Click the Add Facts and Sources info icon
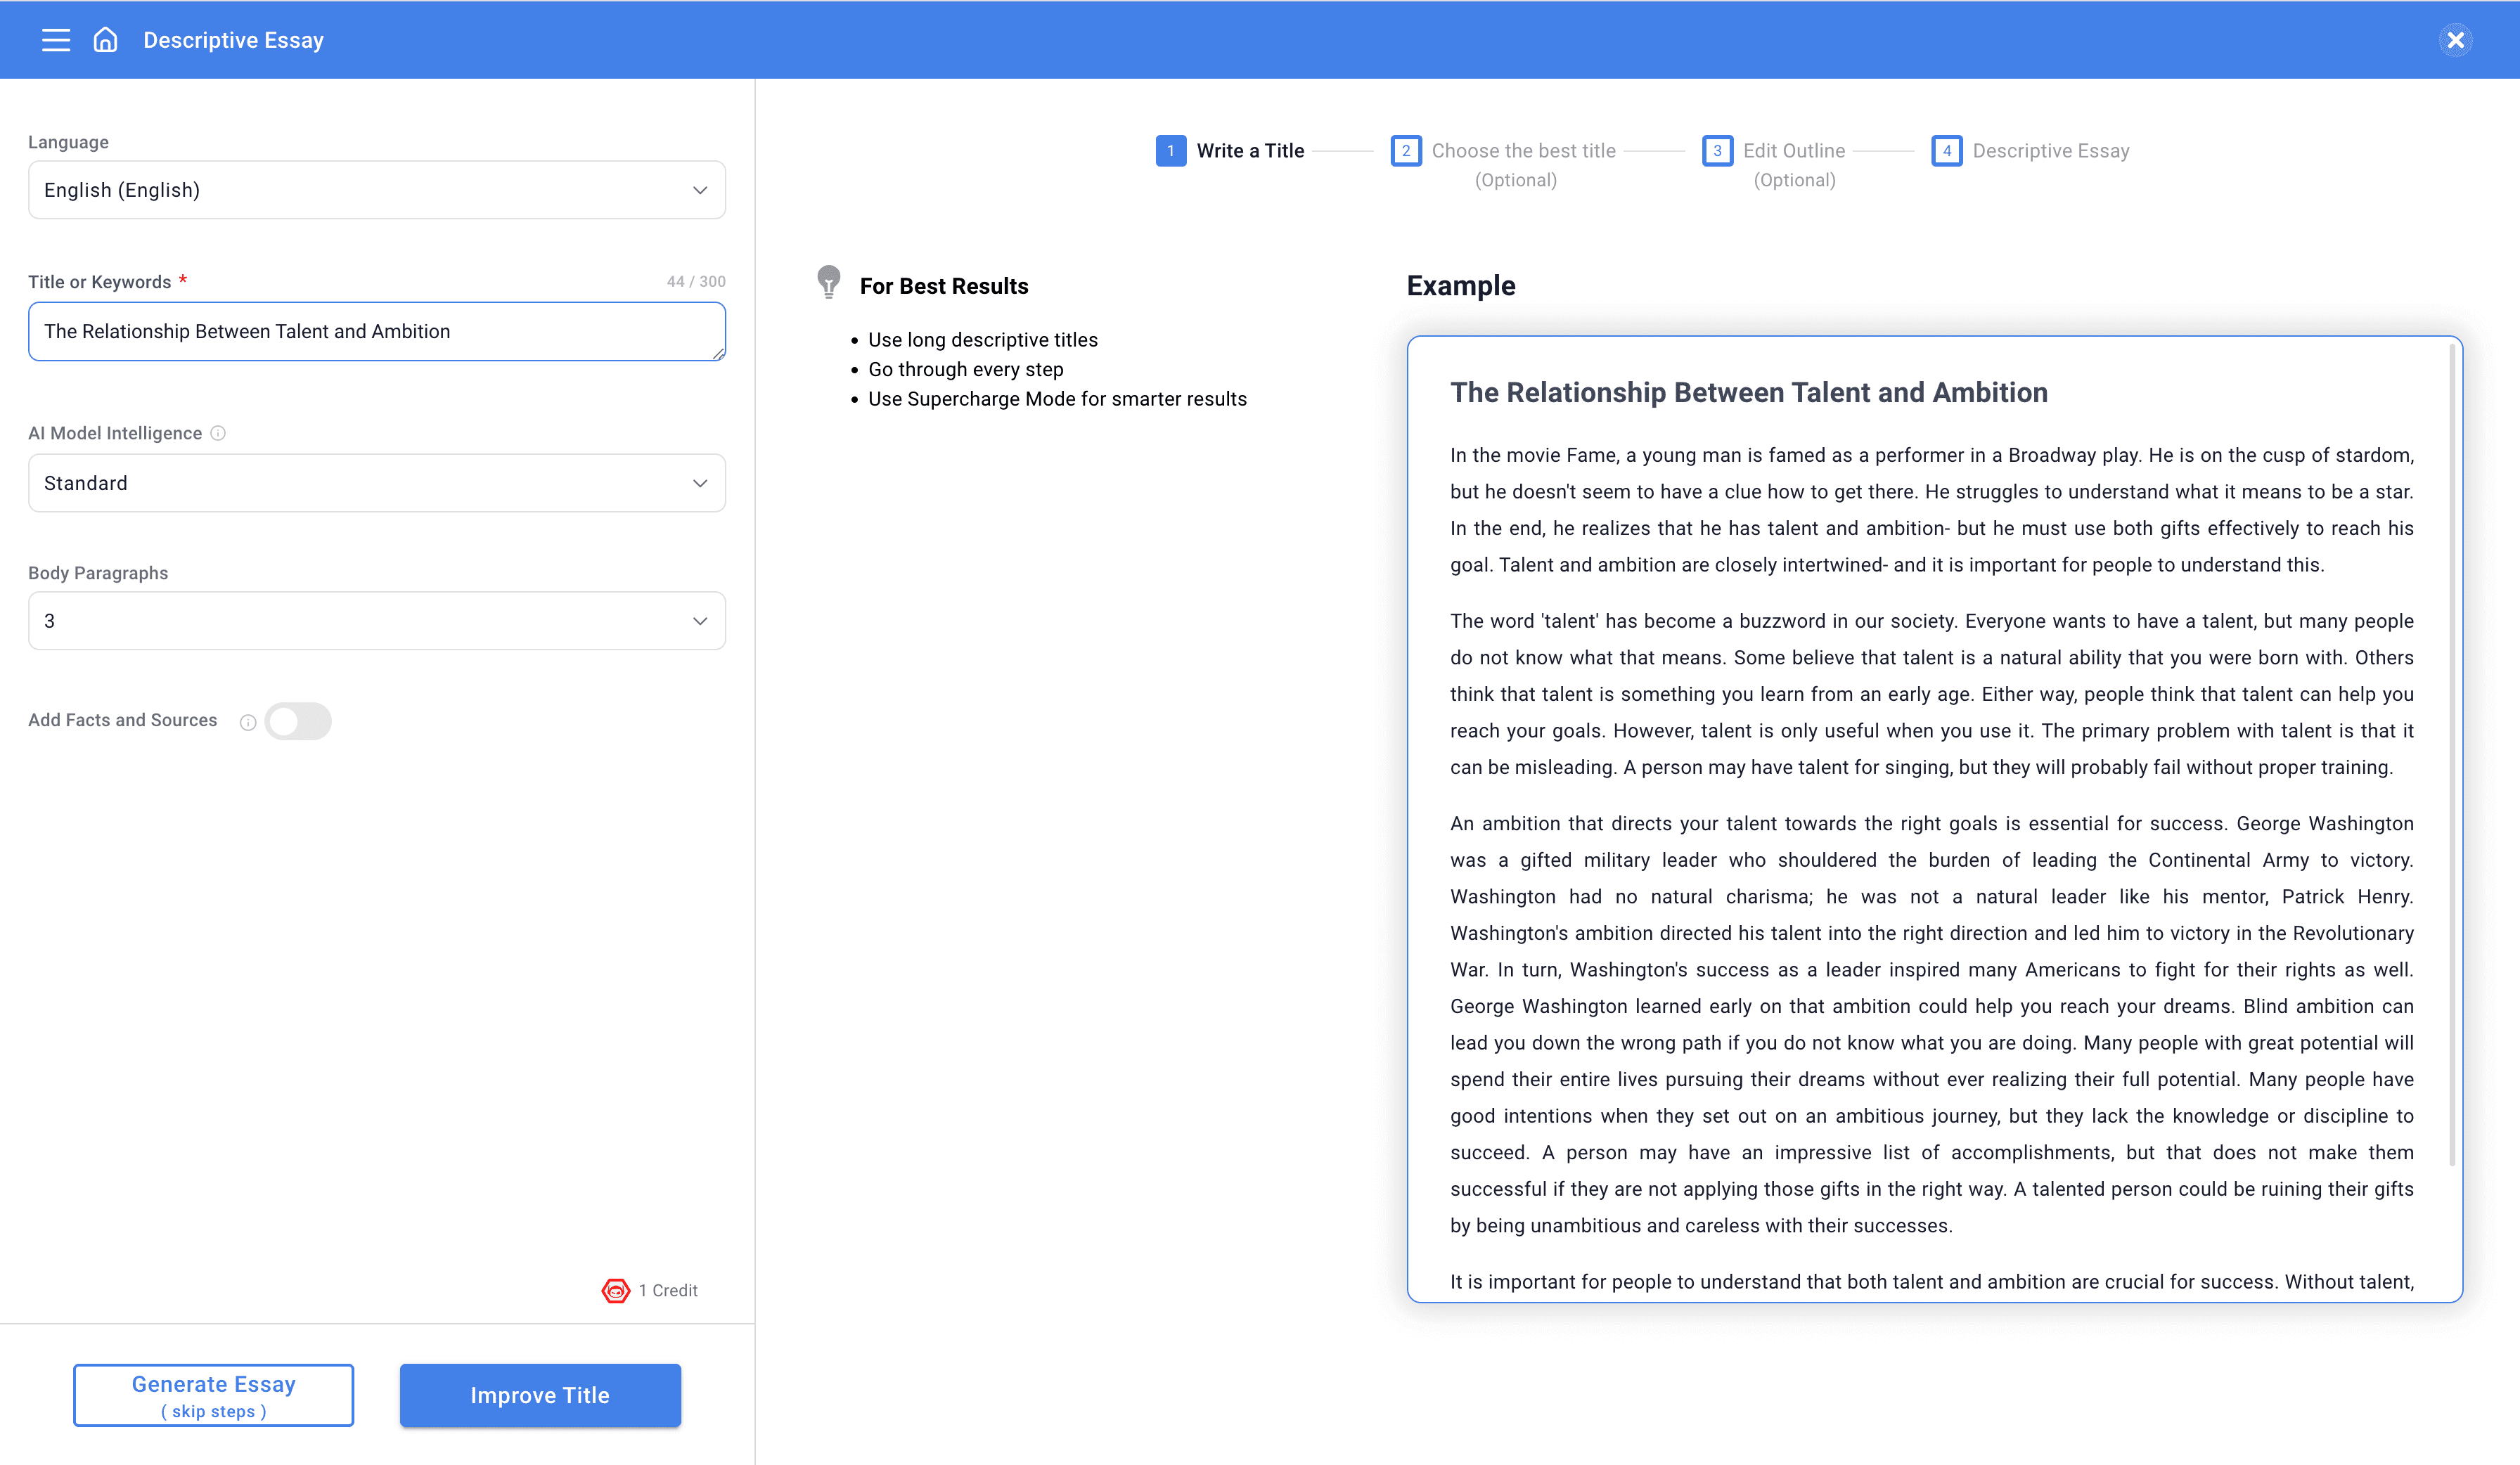The image size is (2520, 1465). (x=248, y=722)
